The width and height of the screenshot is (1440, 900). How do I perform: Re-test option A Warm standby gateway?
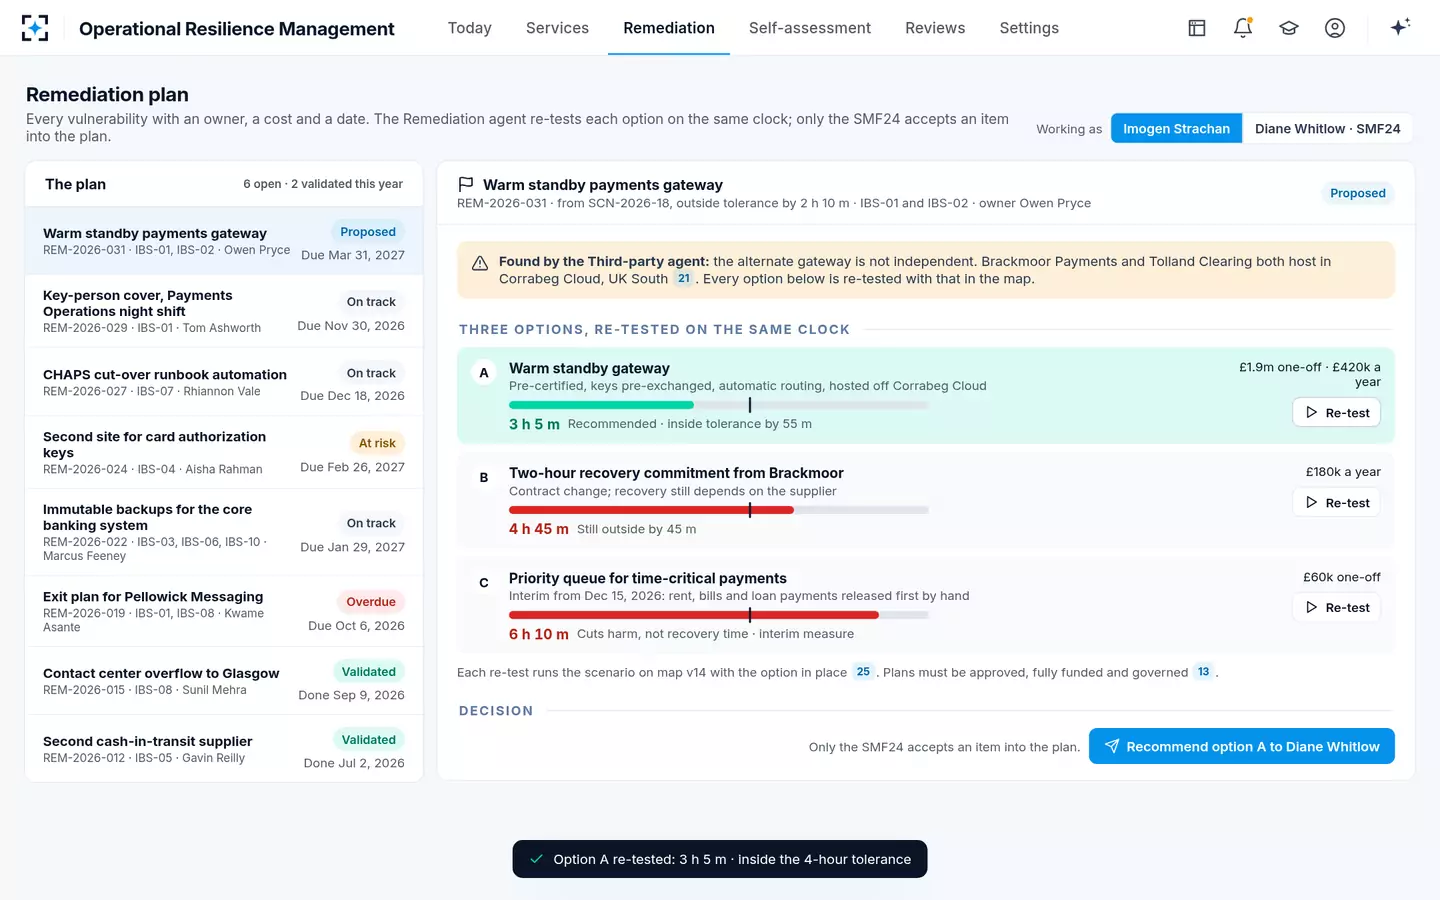tap(1337, 413)
